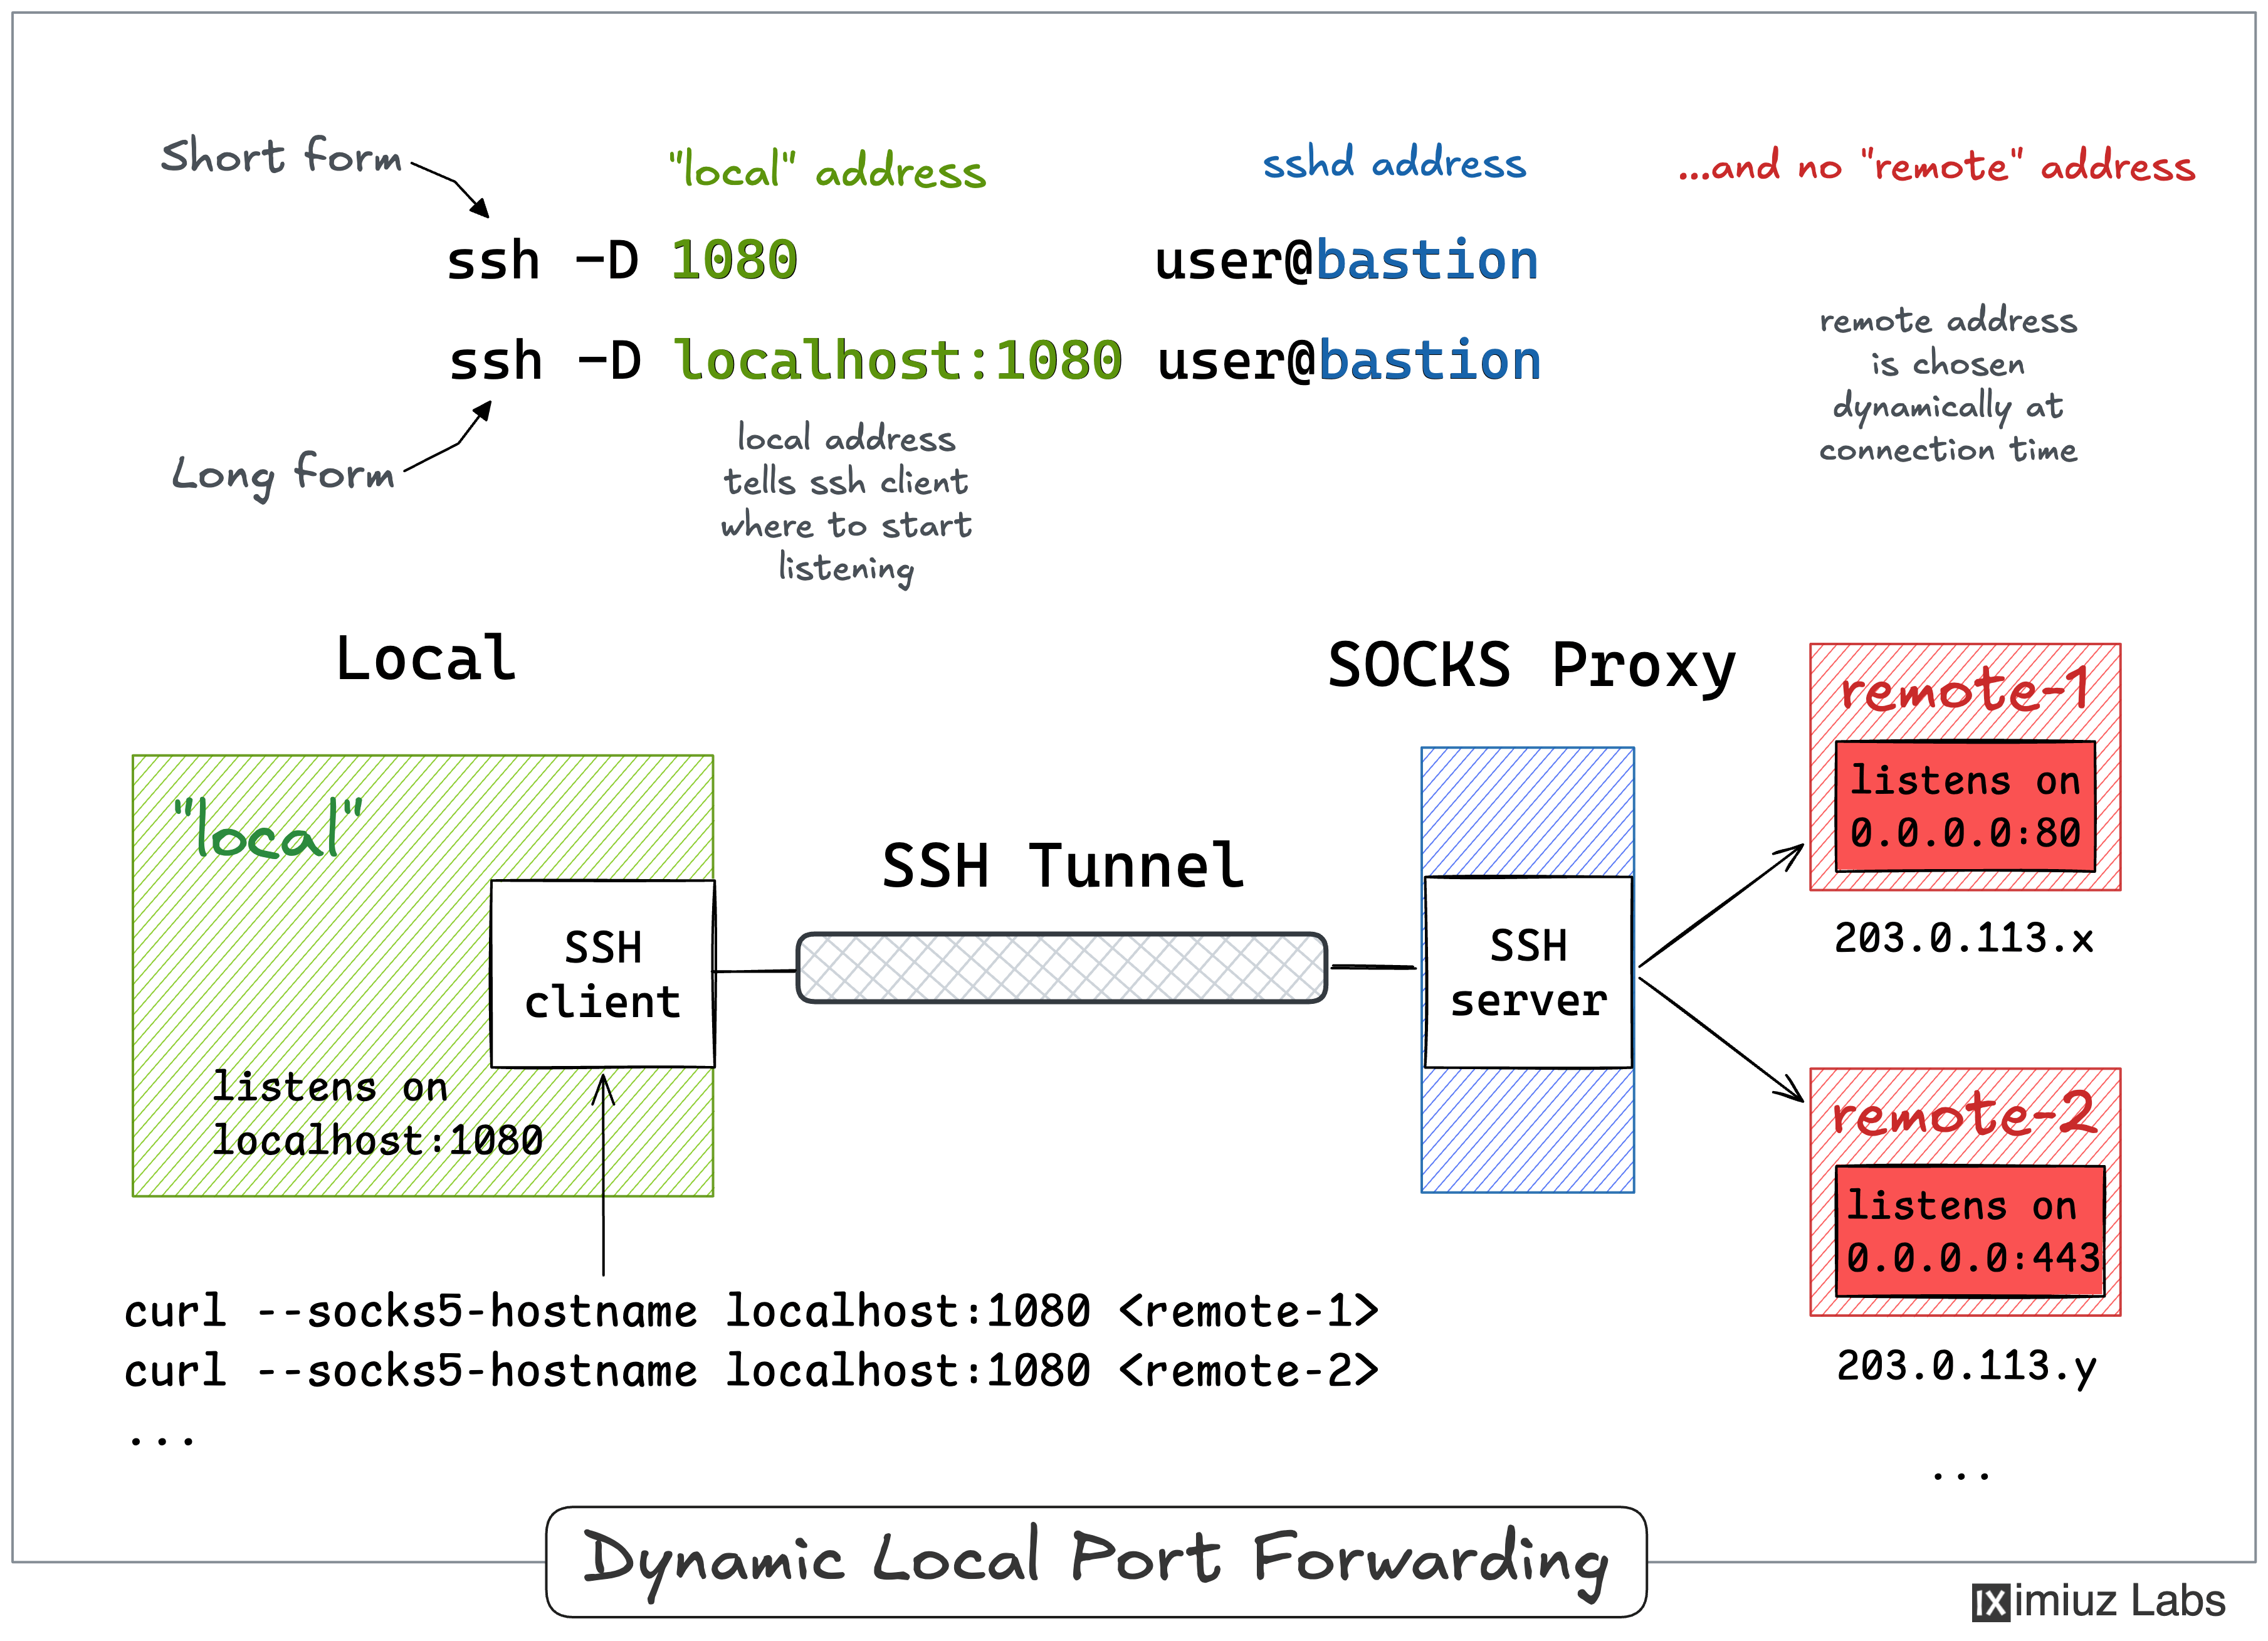This screenshot has height=1641, width=2268.
Task: Click the curl command targeting <remote-2>
Action: (751, 1370)
